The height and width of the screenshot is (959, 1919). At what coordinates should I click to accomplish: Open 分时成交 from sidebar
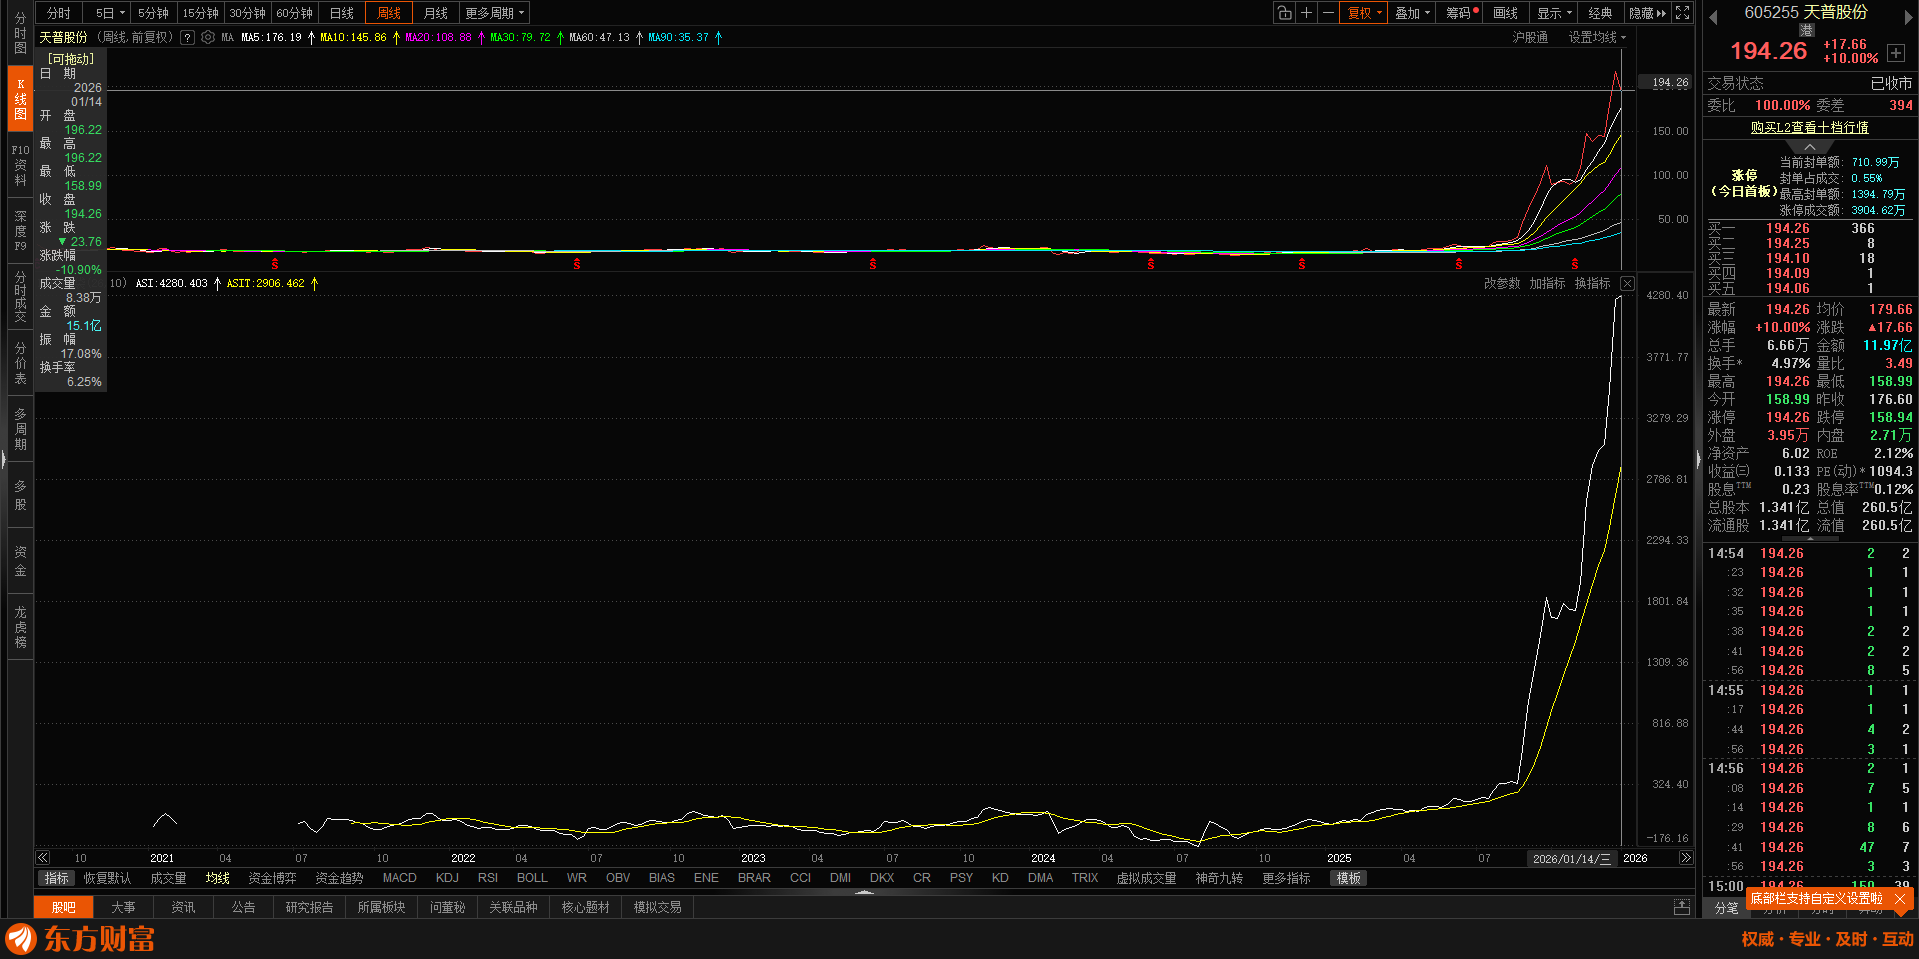(x=20, y=297)
